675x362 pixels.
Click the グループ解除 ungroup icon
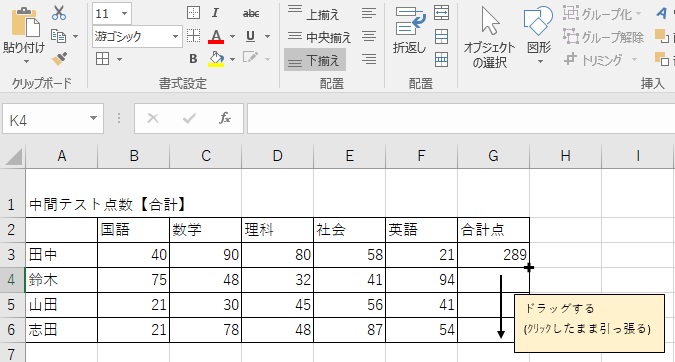(571, 36)
